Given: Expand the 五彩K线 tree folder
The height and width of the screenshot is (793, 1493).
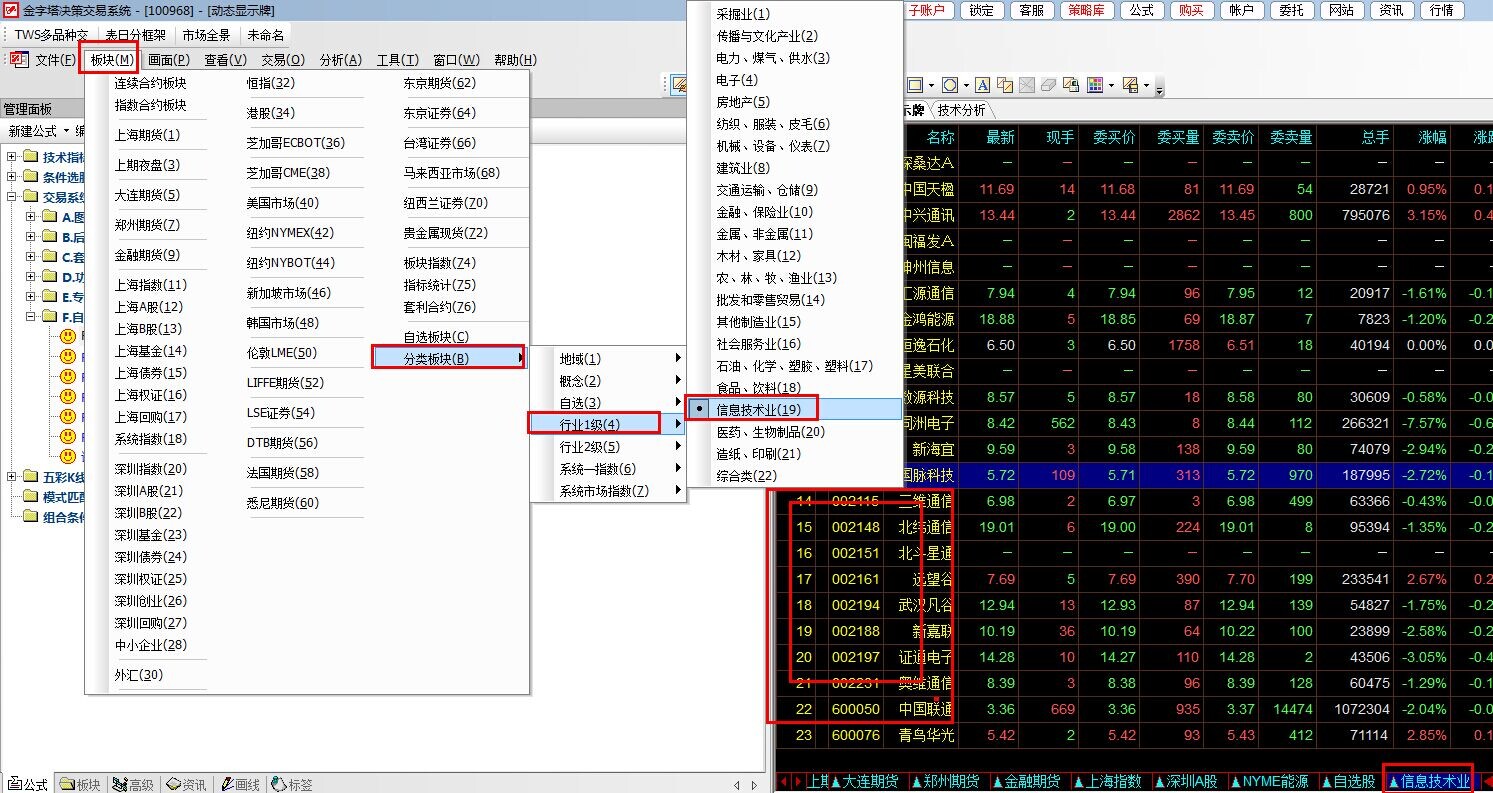Looking at the screenshot, I should coord(12,477).
